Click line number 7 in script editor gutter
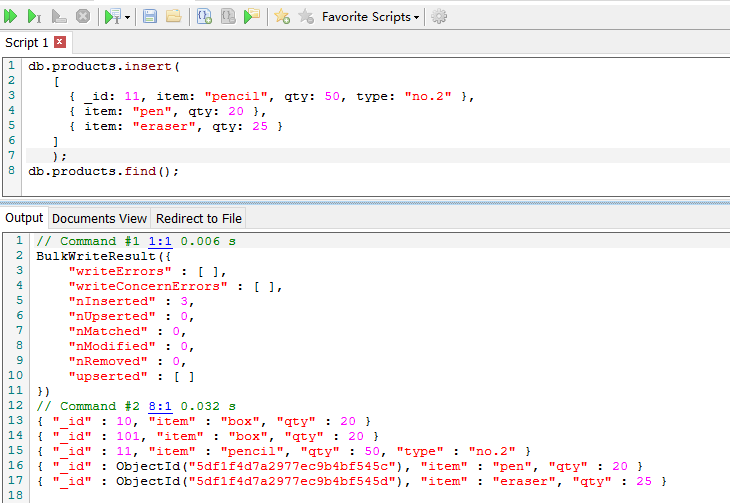Image resolution: width=730 pixels, height=503 pixels. pos(12,156)
